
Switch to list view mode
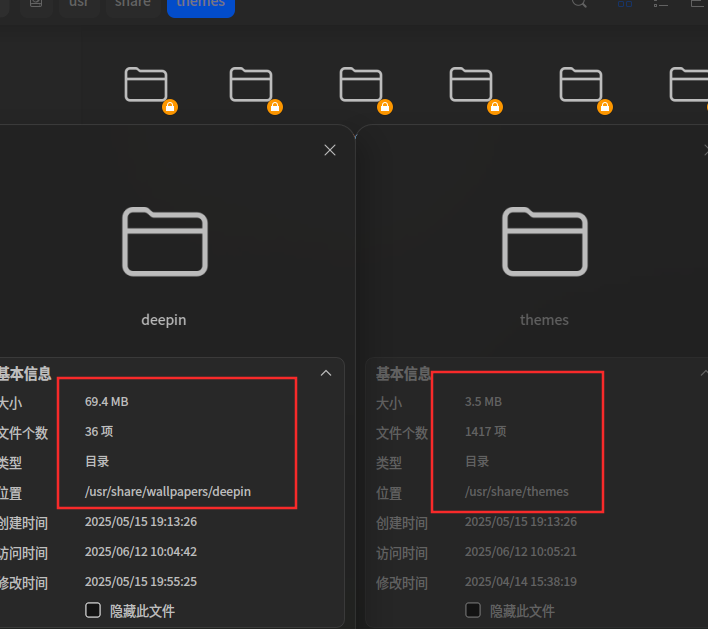point(661,4)
